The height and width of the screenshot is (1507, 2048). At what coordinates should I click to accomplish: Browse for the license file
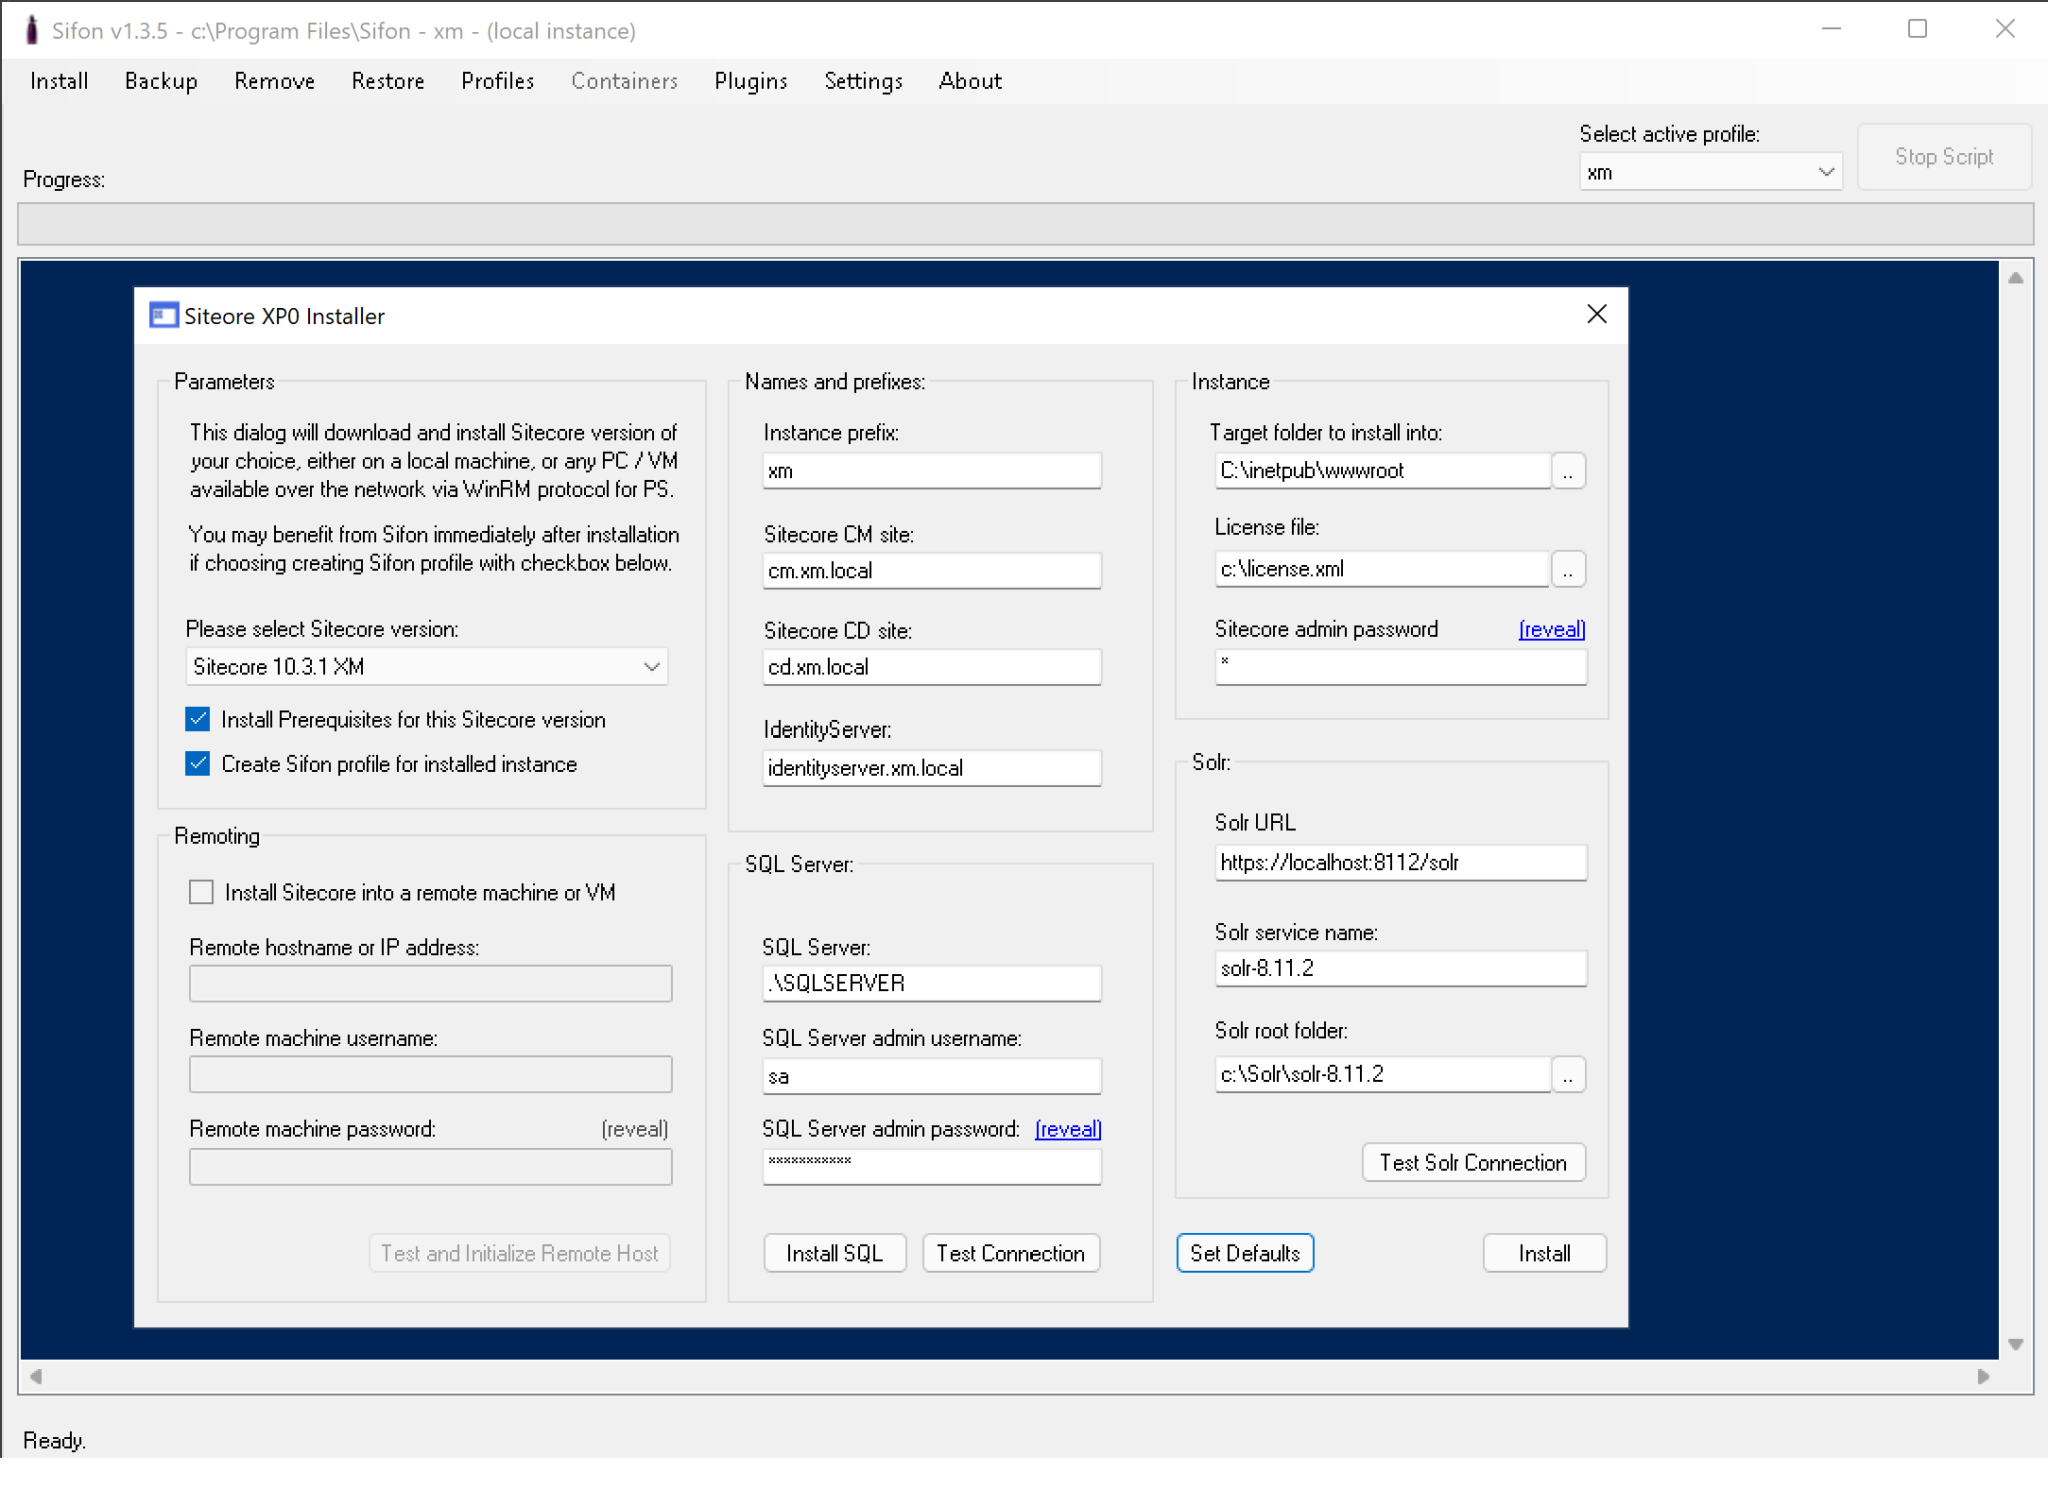(x=1568, y=568)
